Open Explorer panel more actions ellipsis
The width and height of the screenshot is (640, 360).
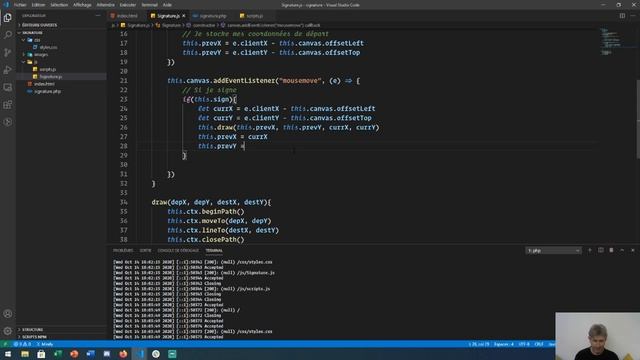click(98, 16)
